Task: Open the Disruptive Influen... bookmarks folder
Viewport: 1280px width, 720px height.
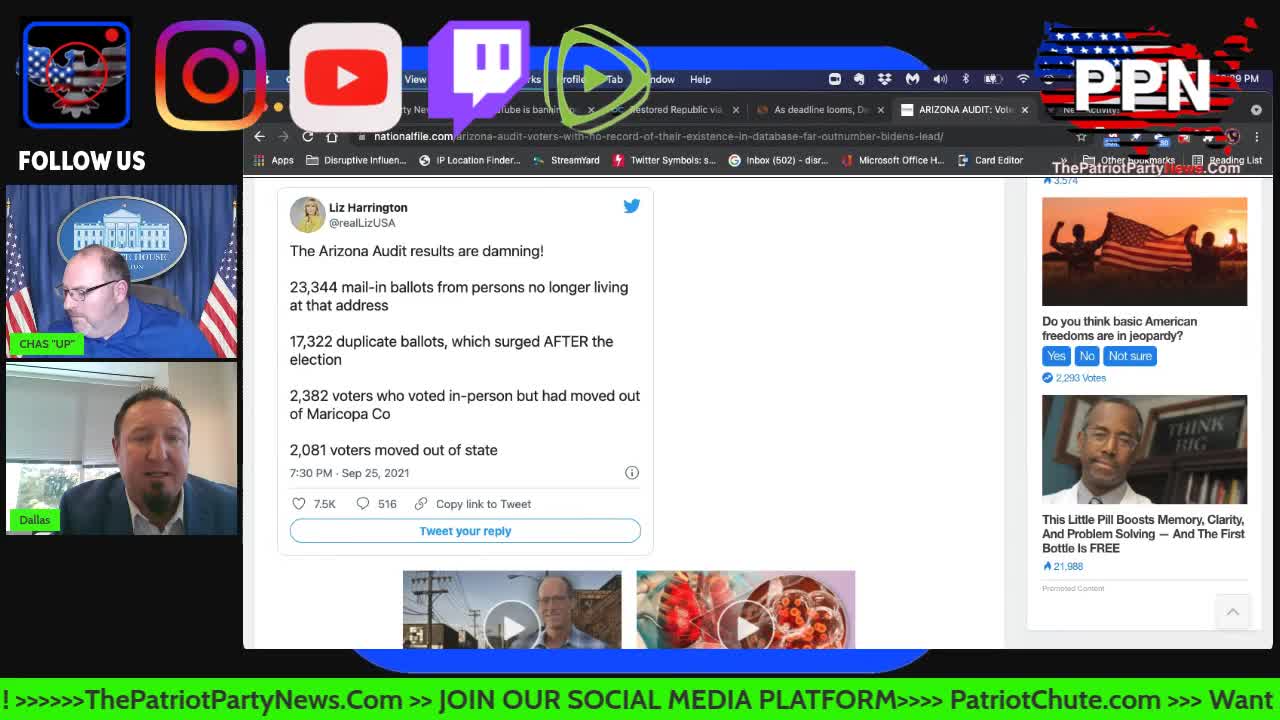Action: (x=356, y=160)
